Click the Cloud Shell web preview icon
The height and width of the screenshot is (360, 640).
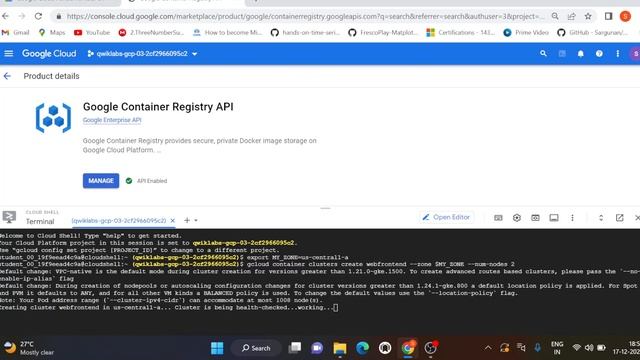pyautogui.click(x=535, y=218)
